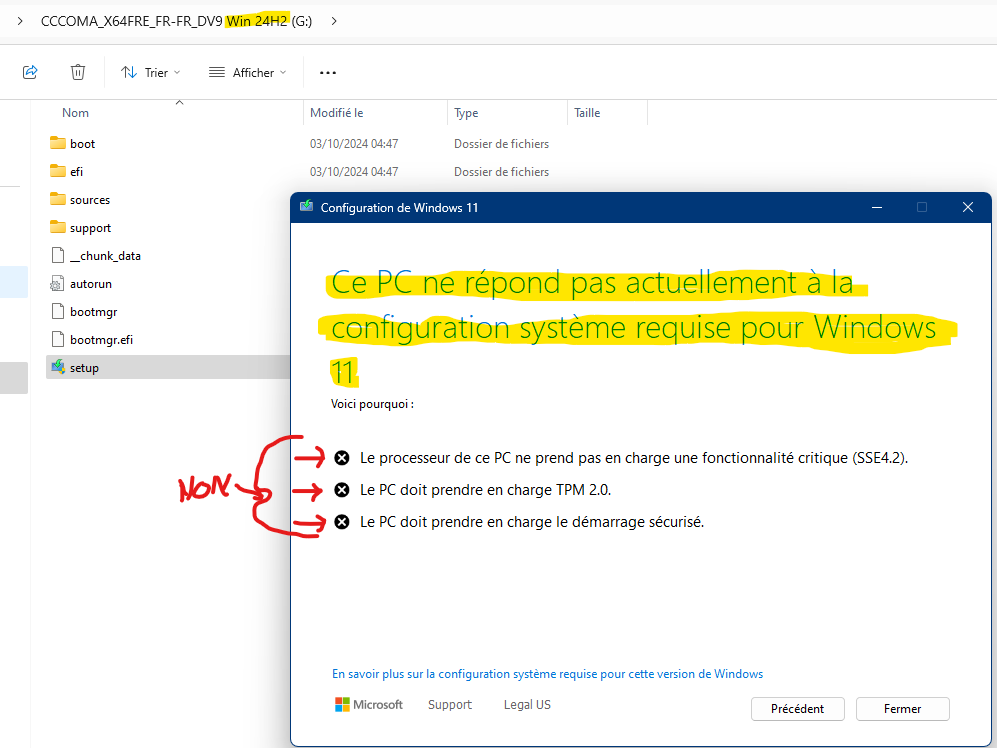Click error icon beside démarrage sécurisé message
Viewport: 997px width, 748px height.
pyautogui.click(x=342, y=522)
